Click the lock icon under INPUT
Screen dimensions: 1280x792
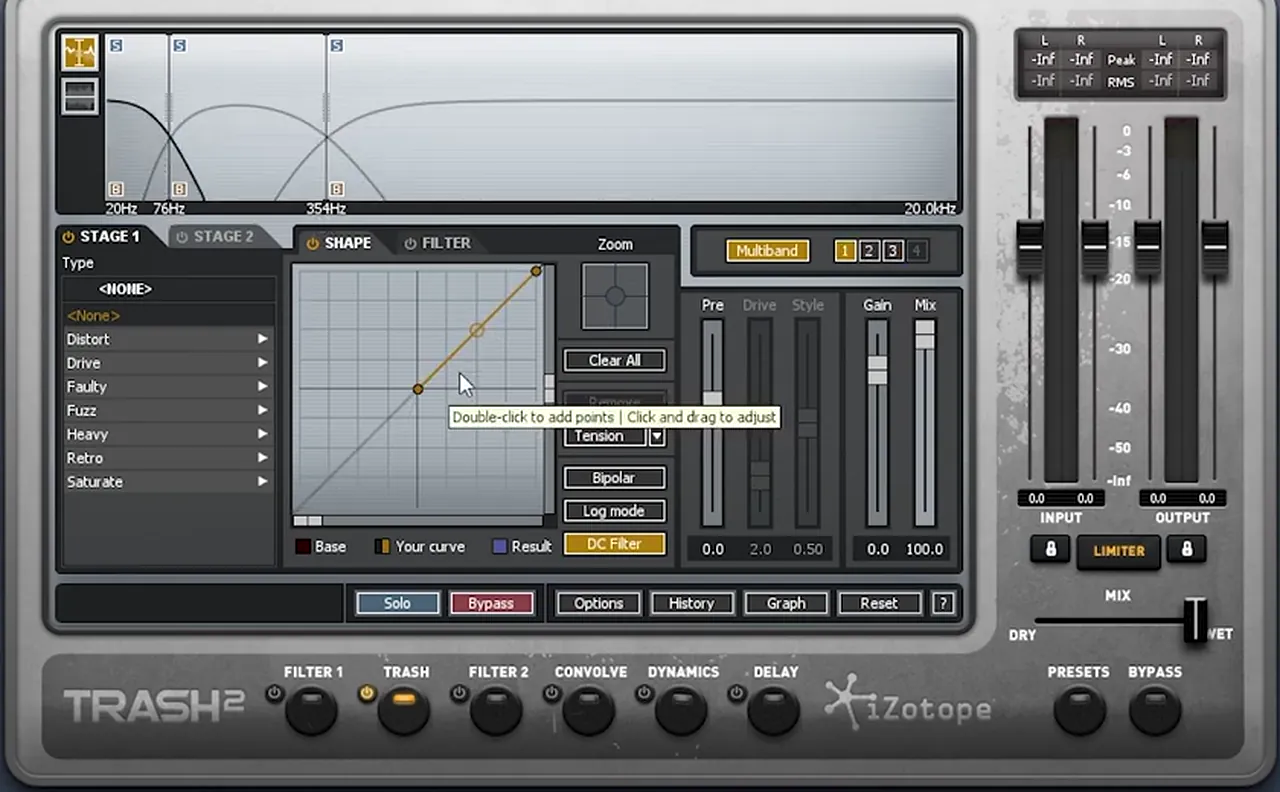pyautogui.click(x=1050, y=549)
